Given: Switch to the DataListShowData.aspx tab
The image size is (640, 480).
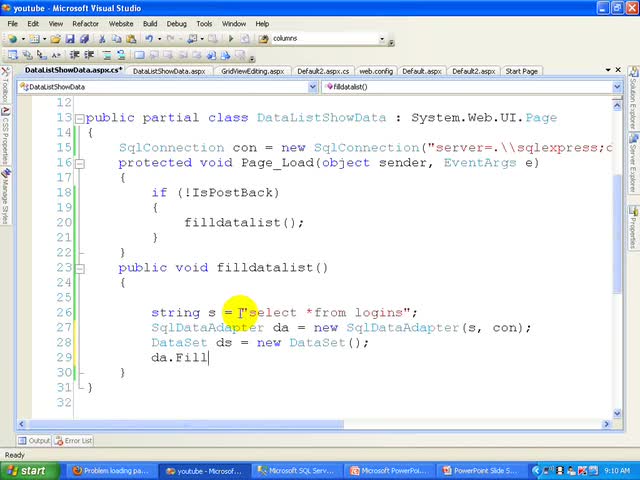Looking at the screenshot, I should point(169,71).
